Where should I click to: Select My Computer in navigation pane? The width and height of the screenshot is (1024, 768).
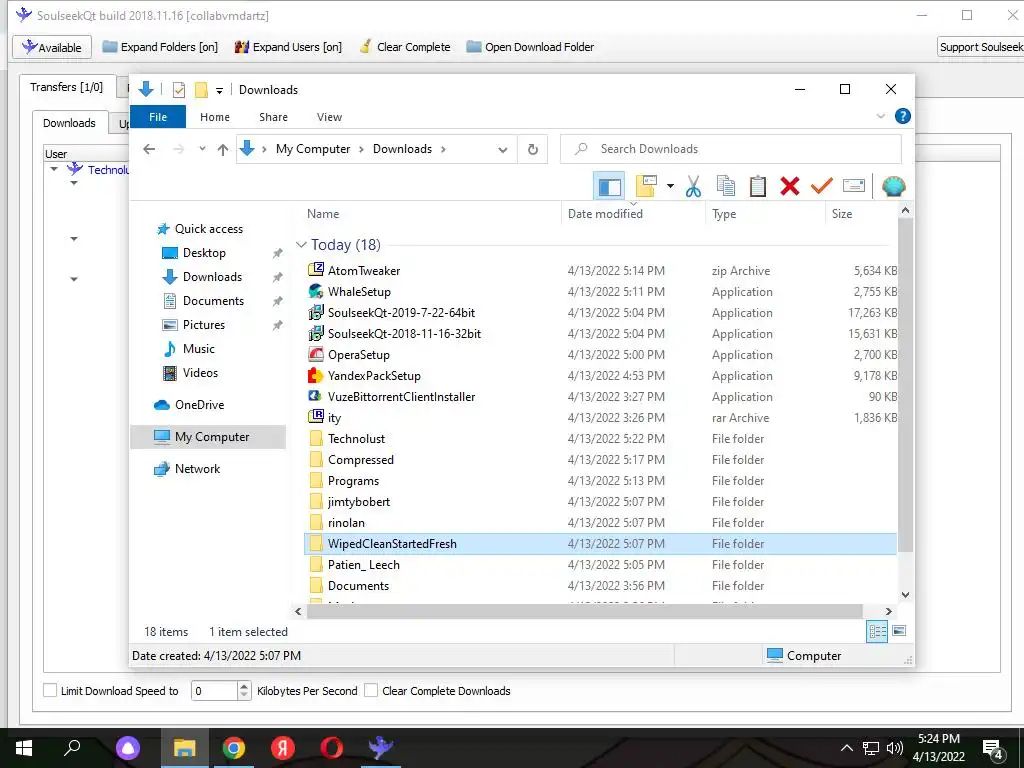[208, 437]
